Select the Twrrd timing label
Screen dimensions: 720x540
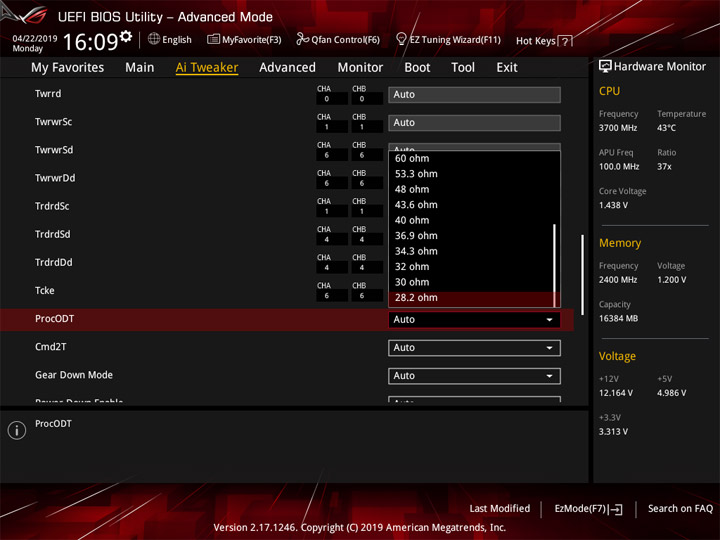tap(48, 94)
